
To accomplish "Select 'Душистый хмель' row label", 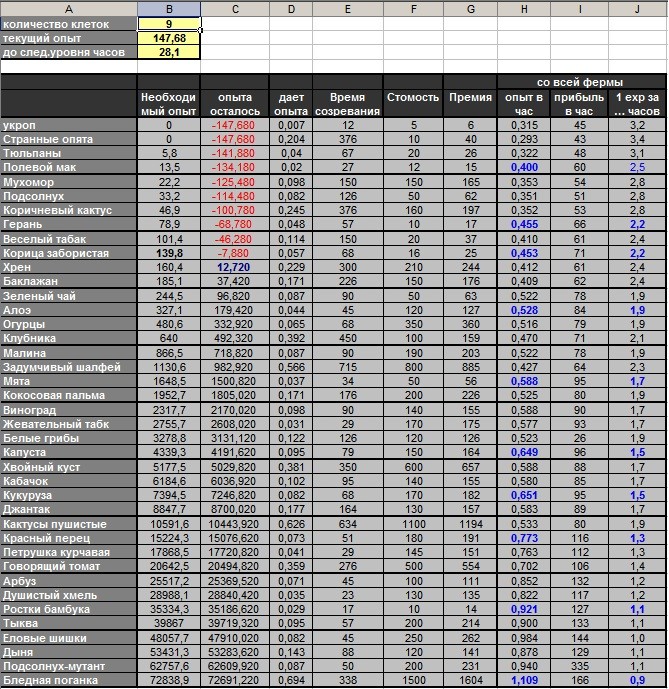I will click(69, 596).
